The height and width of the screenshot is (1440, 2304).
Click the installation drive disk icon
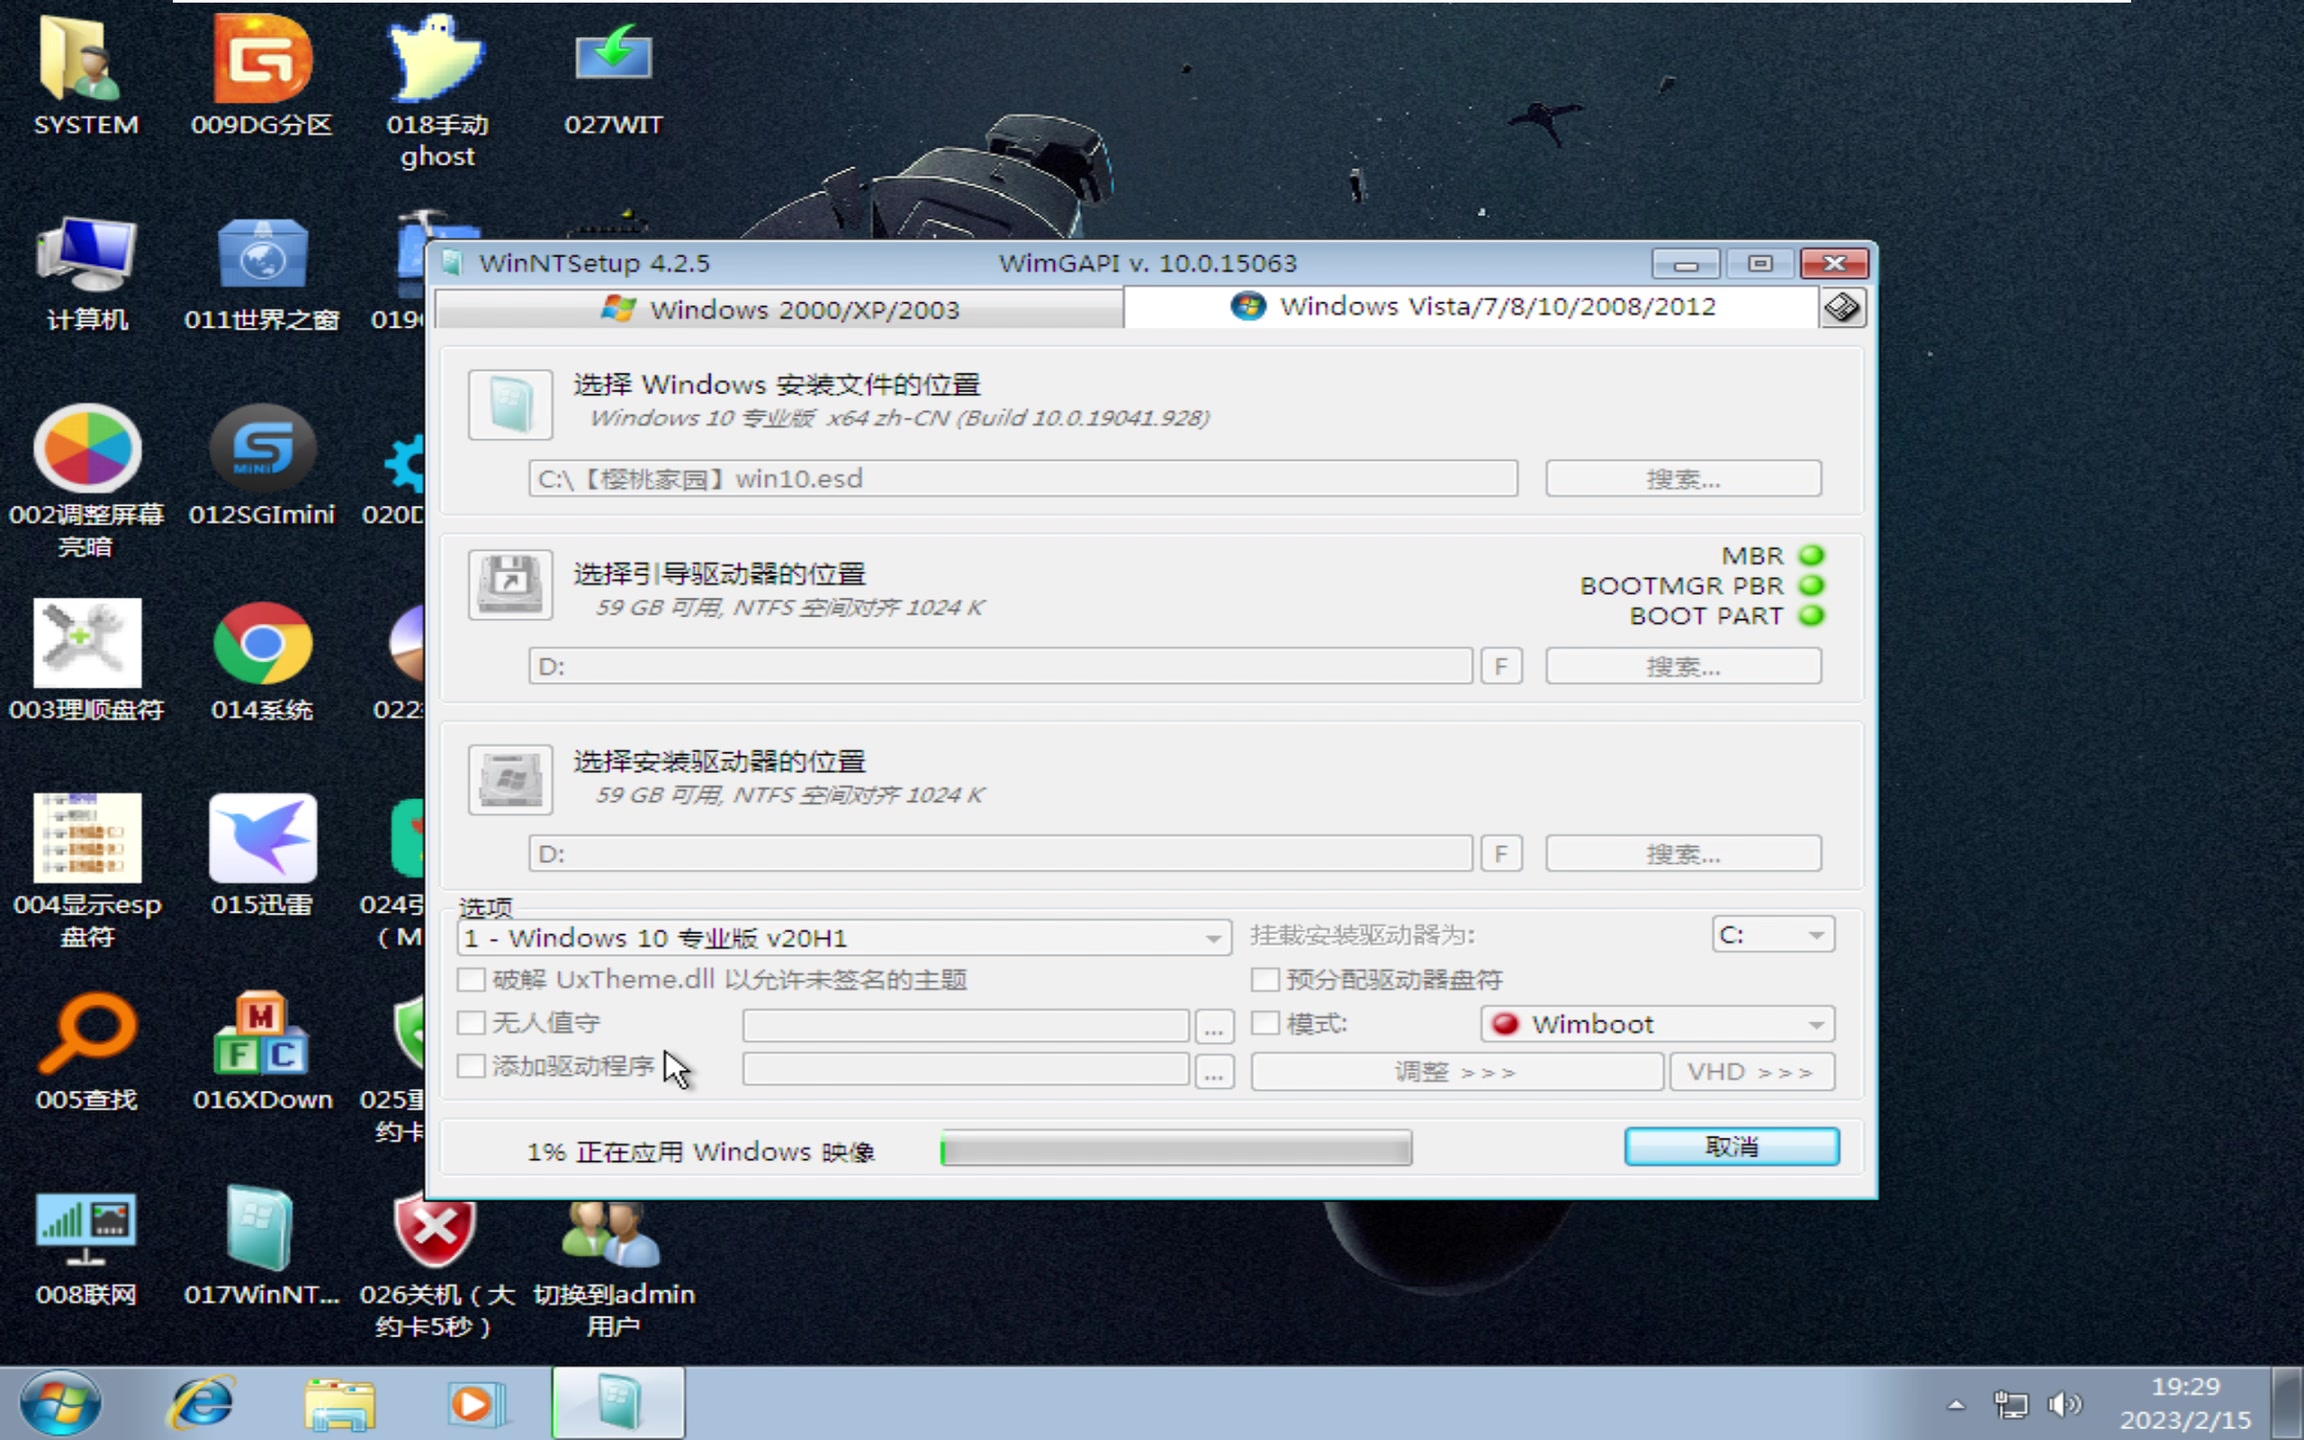[x=510, y=779]
